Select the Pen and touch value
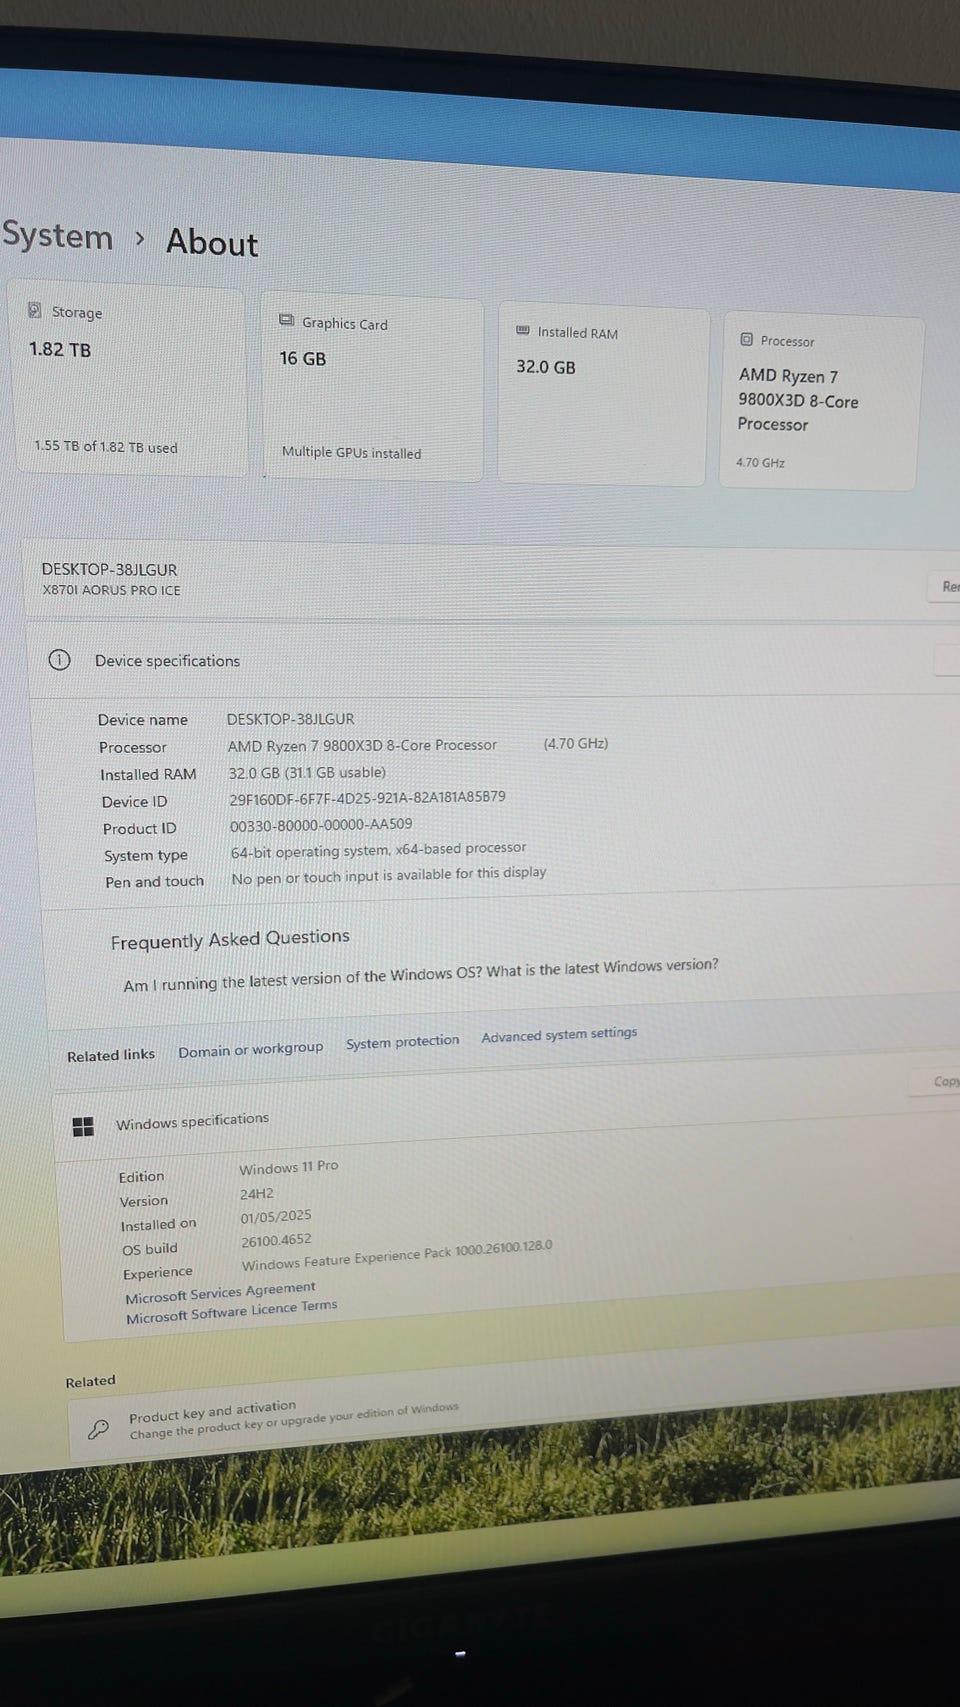The height and width of the screenshot is (1707, 960). (x=389, y=876)
